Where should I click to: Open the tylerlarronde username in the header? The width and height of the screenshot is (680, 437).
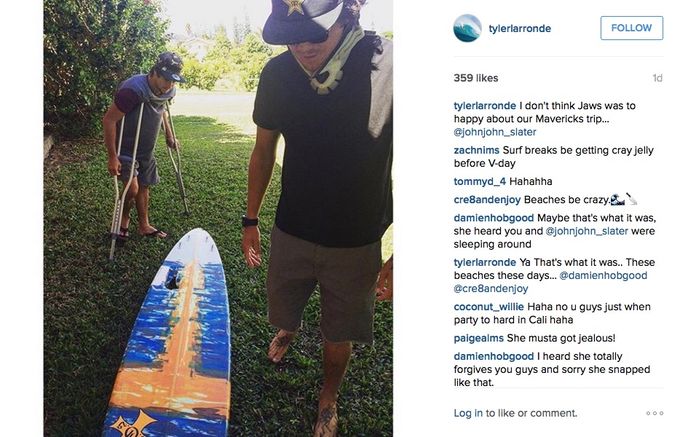(520, 29)
